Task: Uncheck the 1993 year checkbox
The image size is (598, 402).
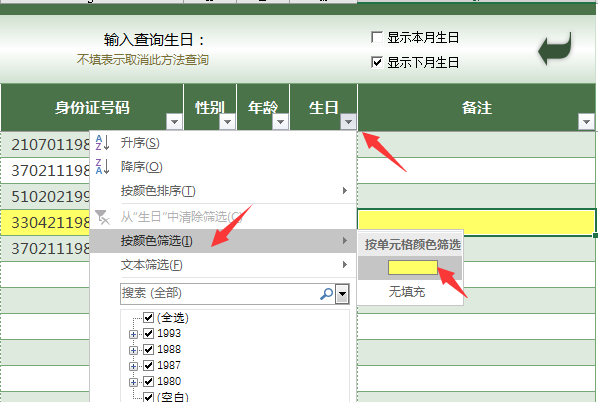Action: tap(148, 333)
